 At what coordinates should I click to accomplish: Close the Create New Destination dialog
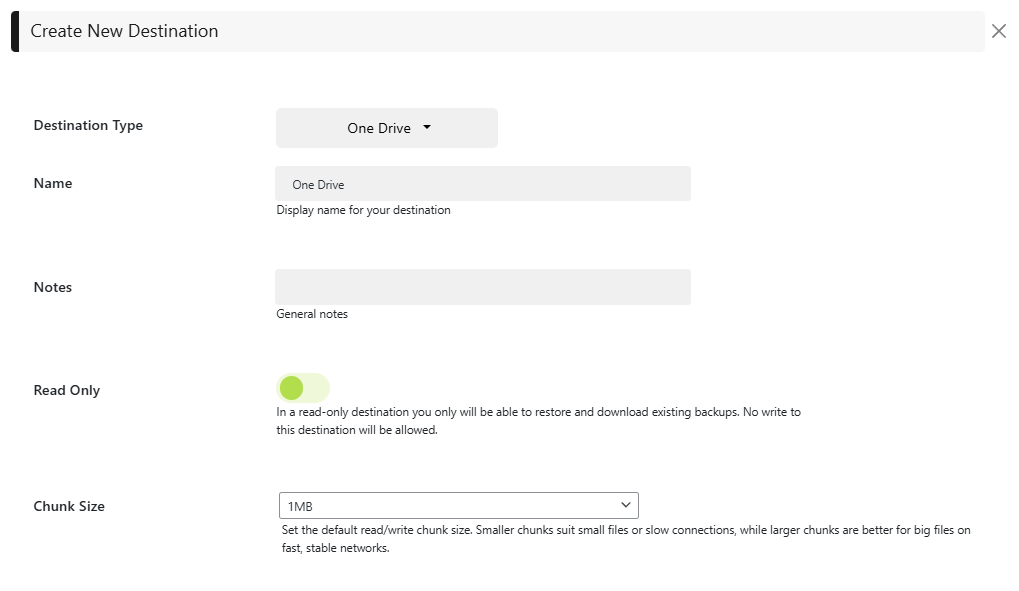(998, 31)
